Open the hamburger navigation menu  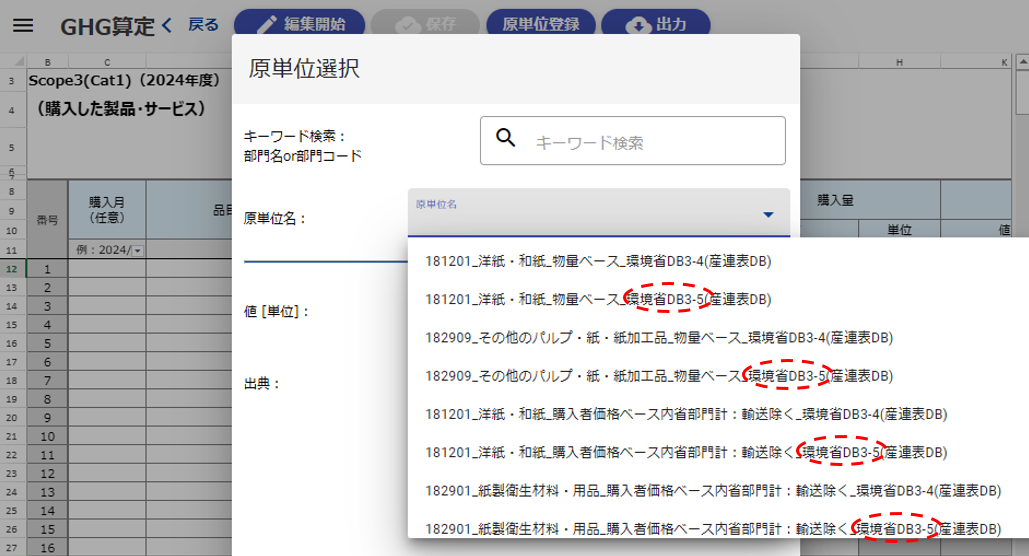(x=23, y=26)
